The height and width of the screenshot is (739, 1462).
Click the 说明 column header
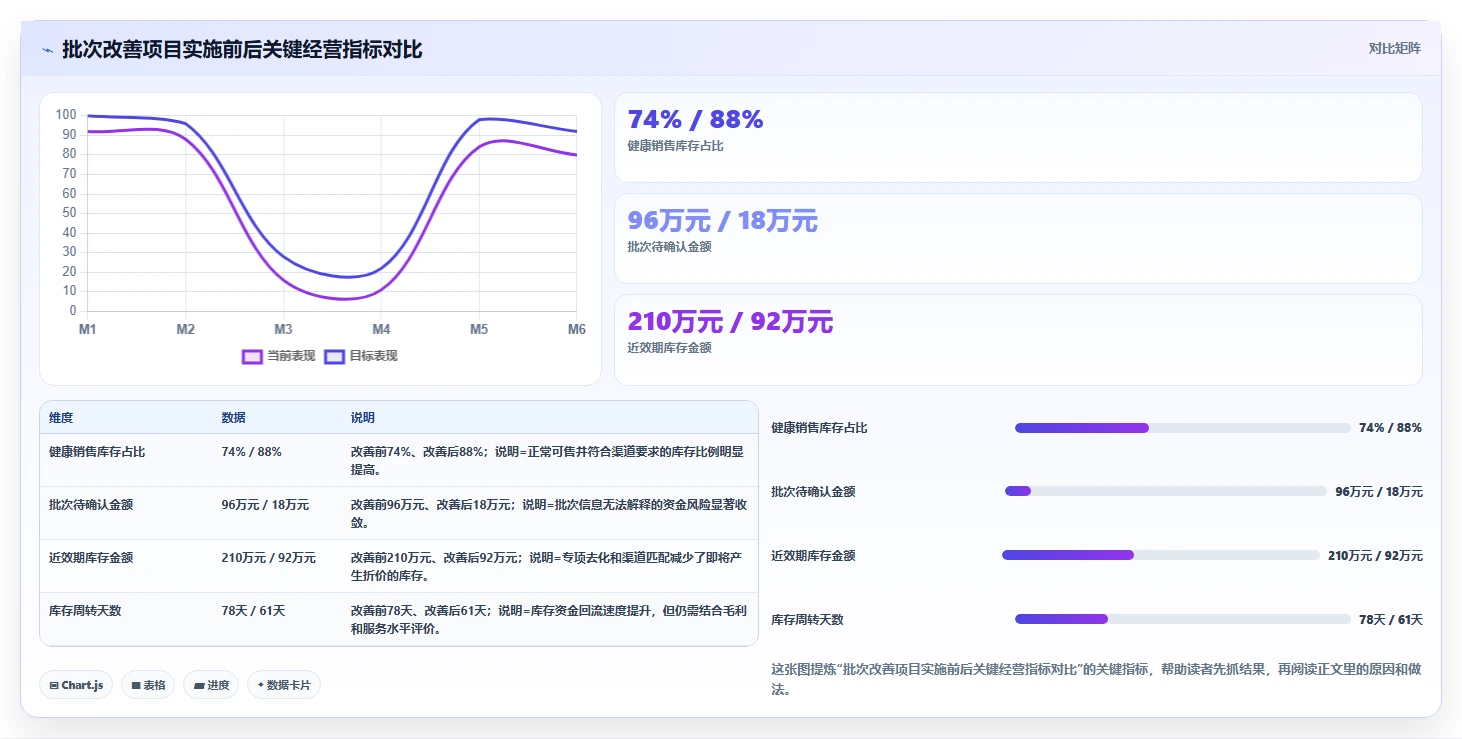pyautogui.click(x=362, y=418)
